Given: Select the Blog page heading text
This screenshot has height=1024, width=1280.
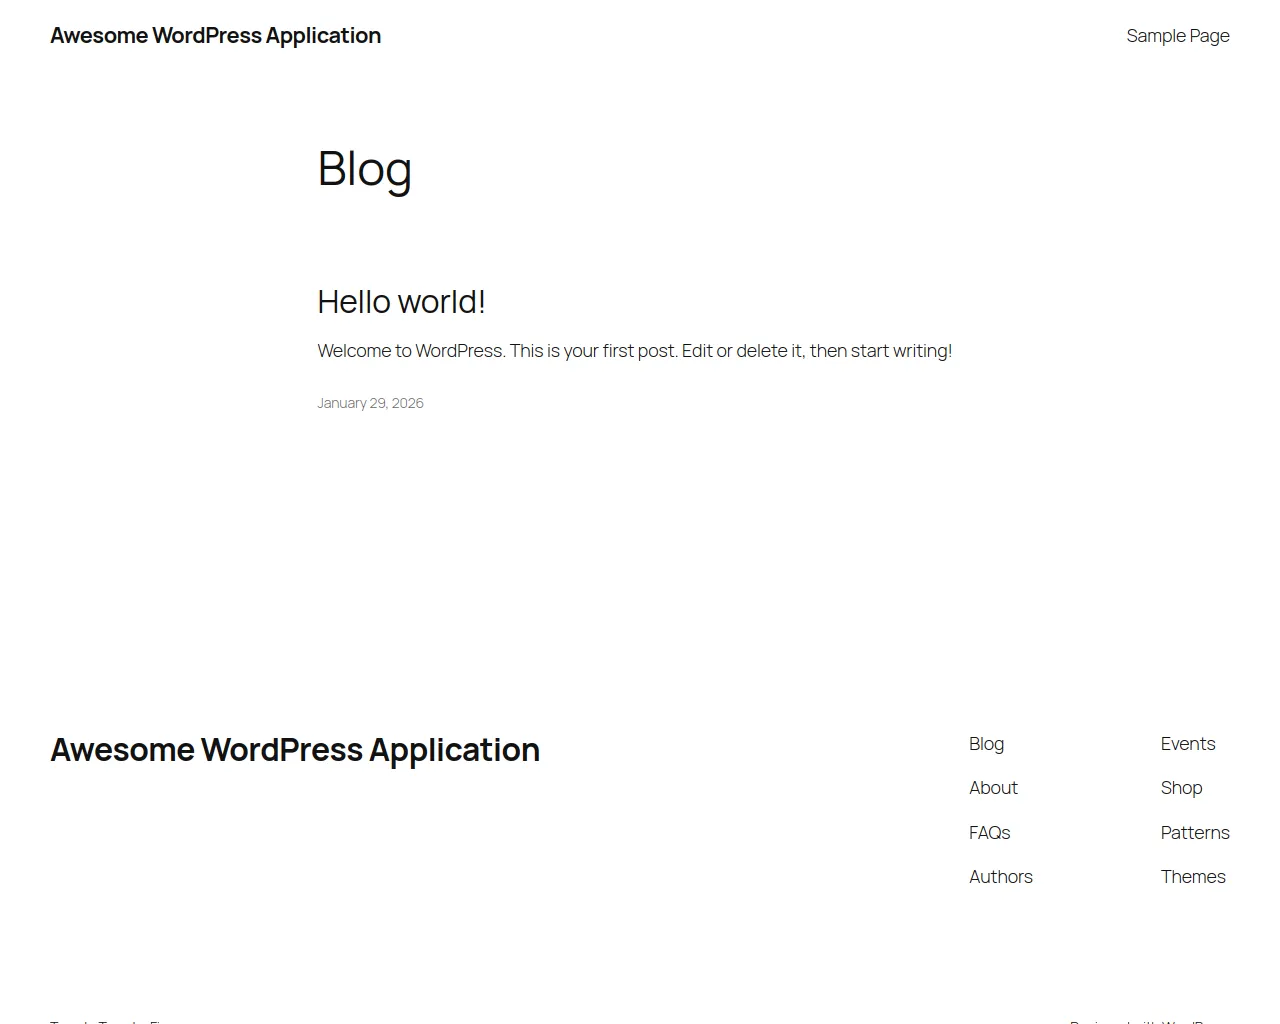Looking at the screenshot, I should [x=364, y=169].
